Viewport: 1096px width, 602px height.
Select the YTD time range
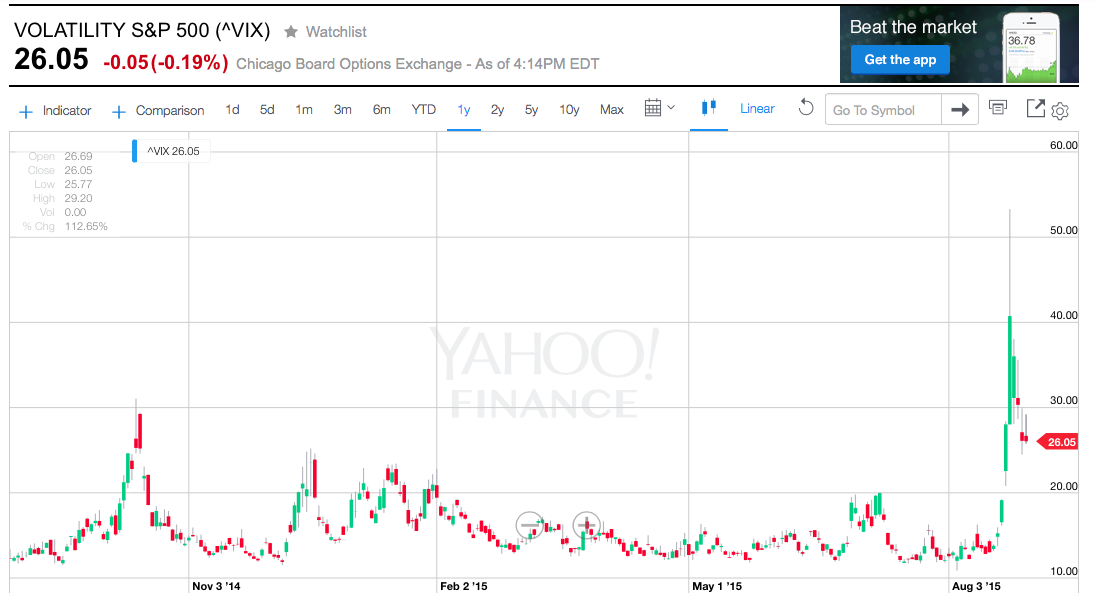[424, 110]
